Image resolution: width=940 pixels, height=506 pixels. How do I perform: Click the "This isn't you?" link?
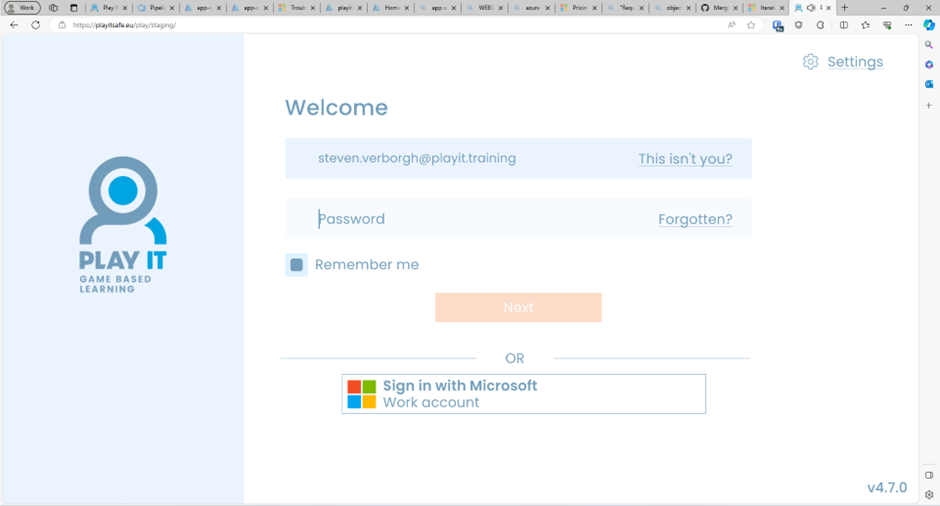click(x=685, y=159)
